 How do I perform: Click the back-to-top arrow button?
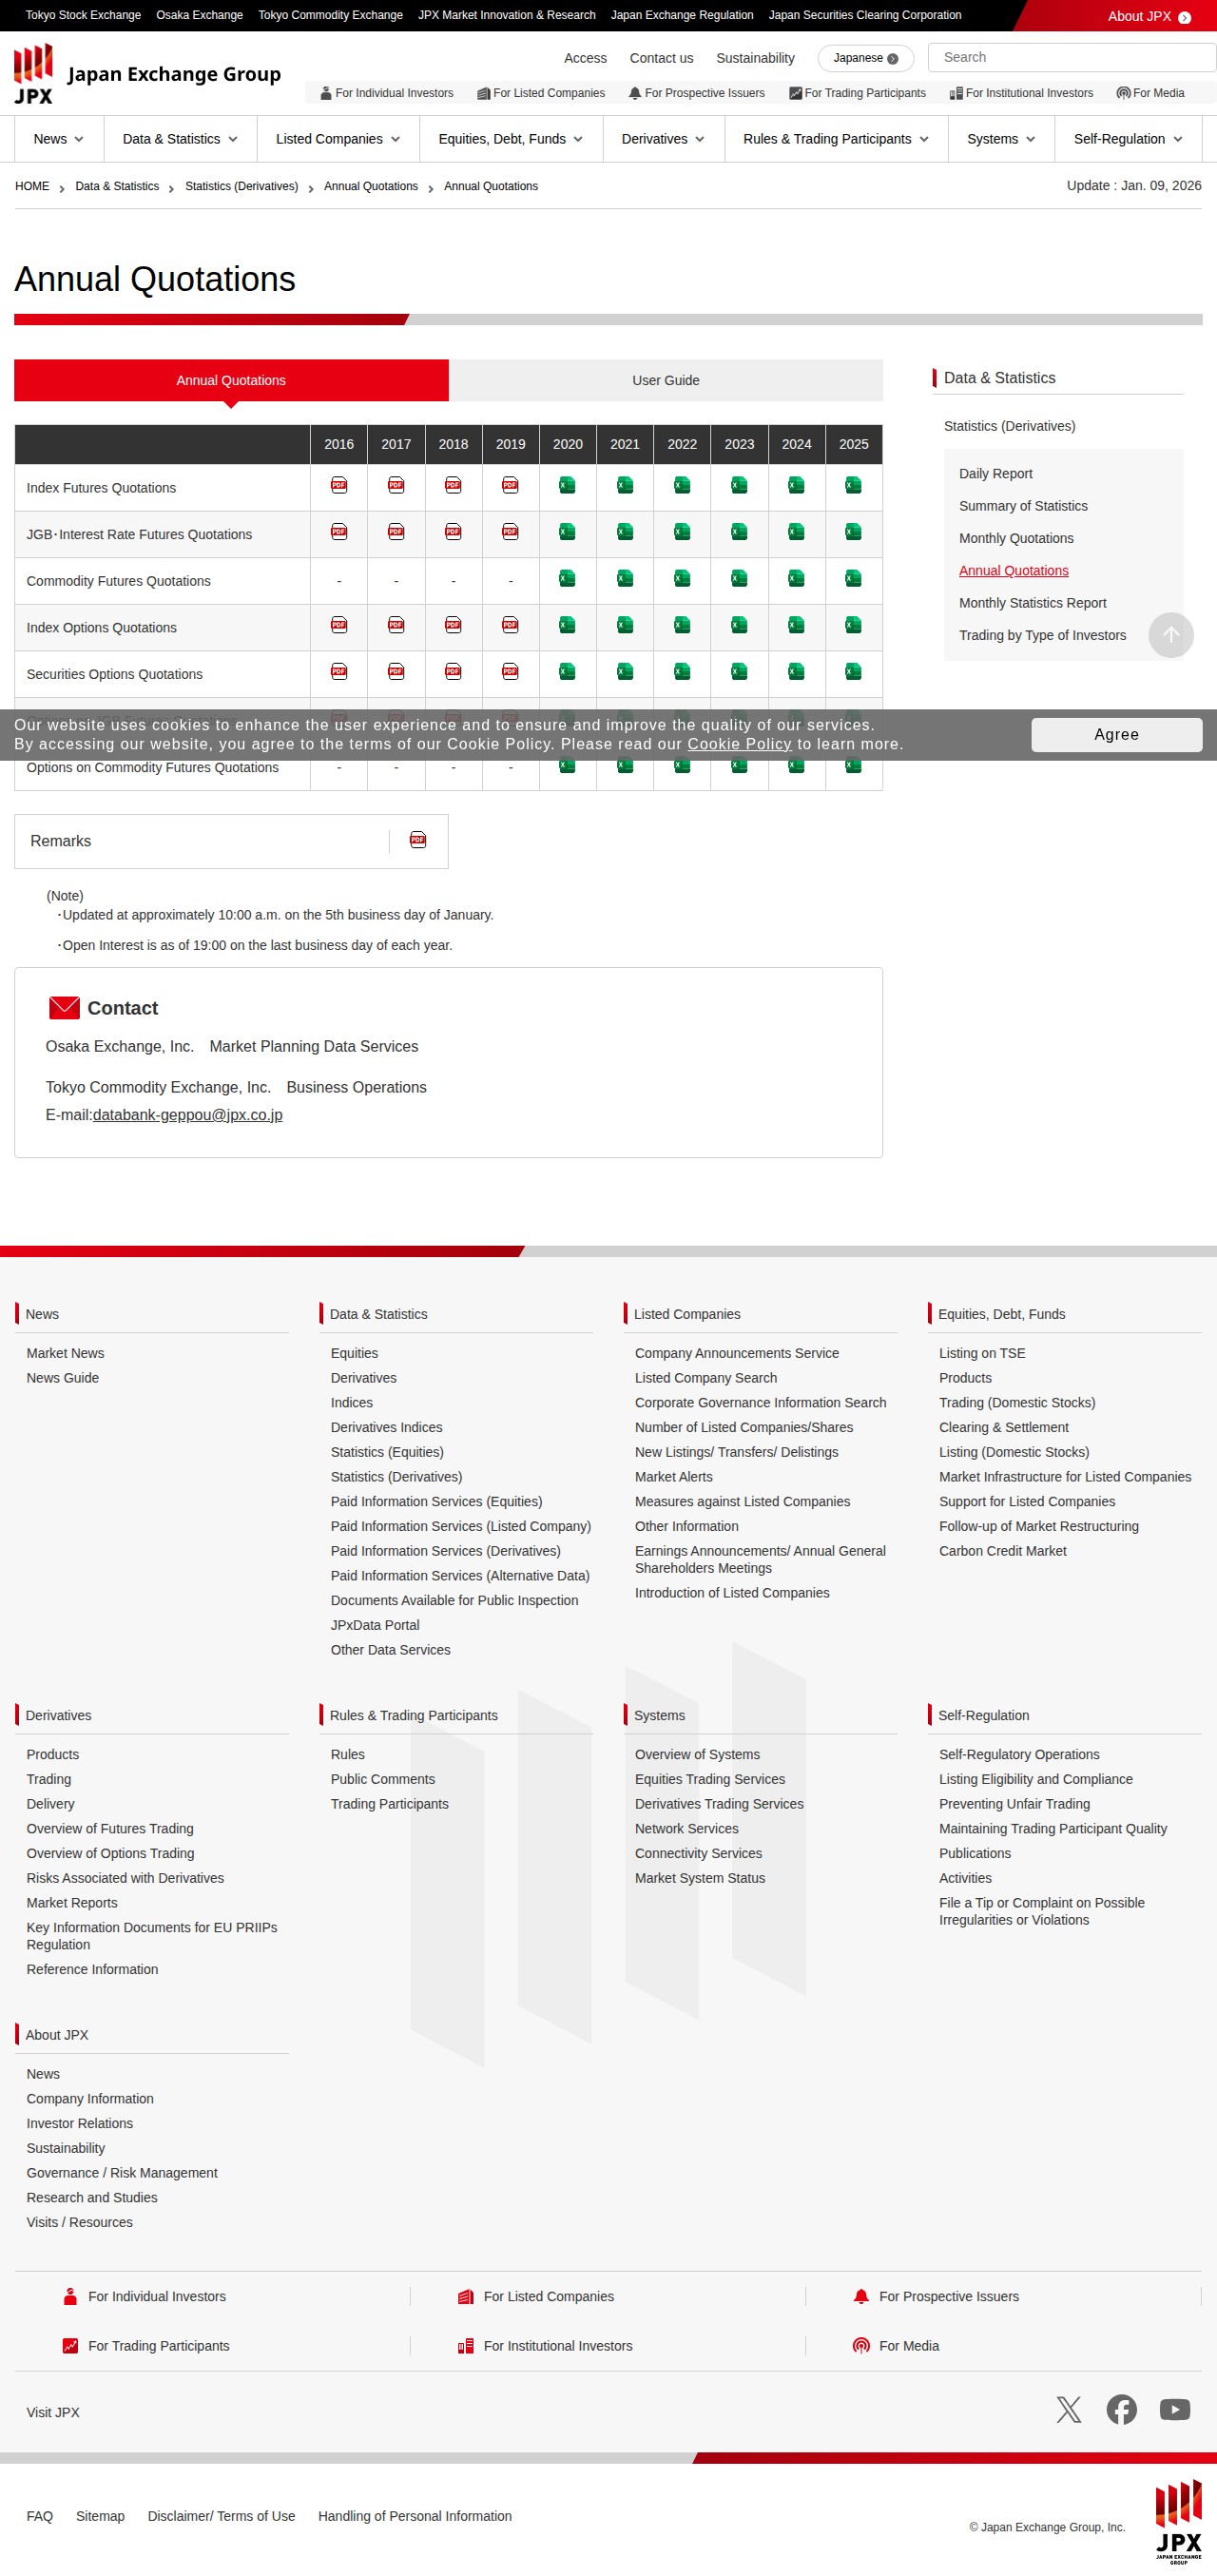(x=1170, y=635)
